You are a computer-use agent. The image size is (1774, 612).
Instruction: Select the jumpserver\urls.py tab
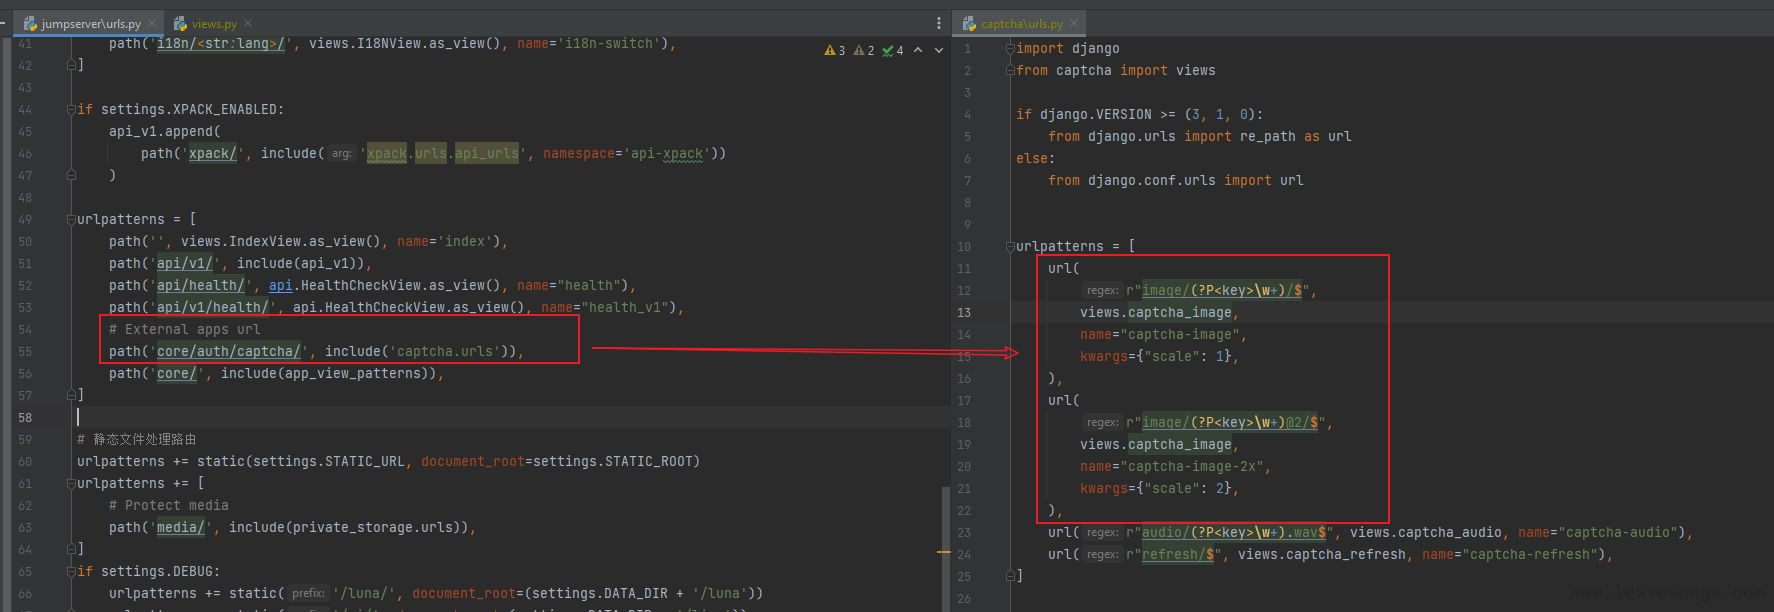click(x=90, y=23)
